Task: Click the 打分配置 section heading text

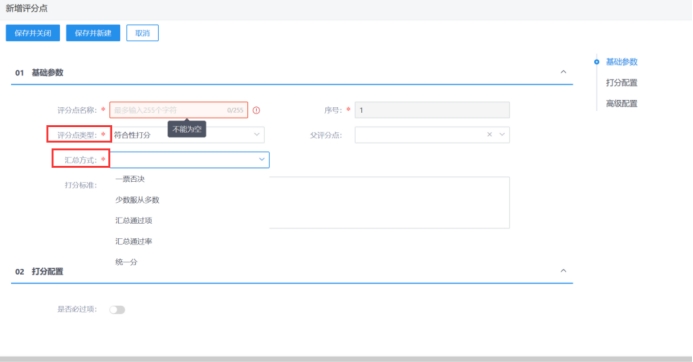Action: [47, 271]
